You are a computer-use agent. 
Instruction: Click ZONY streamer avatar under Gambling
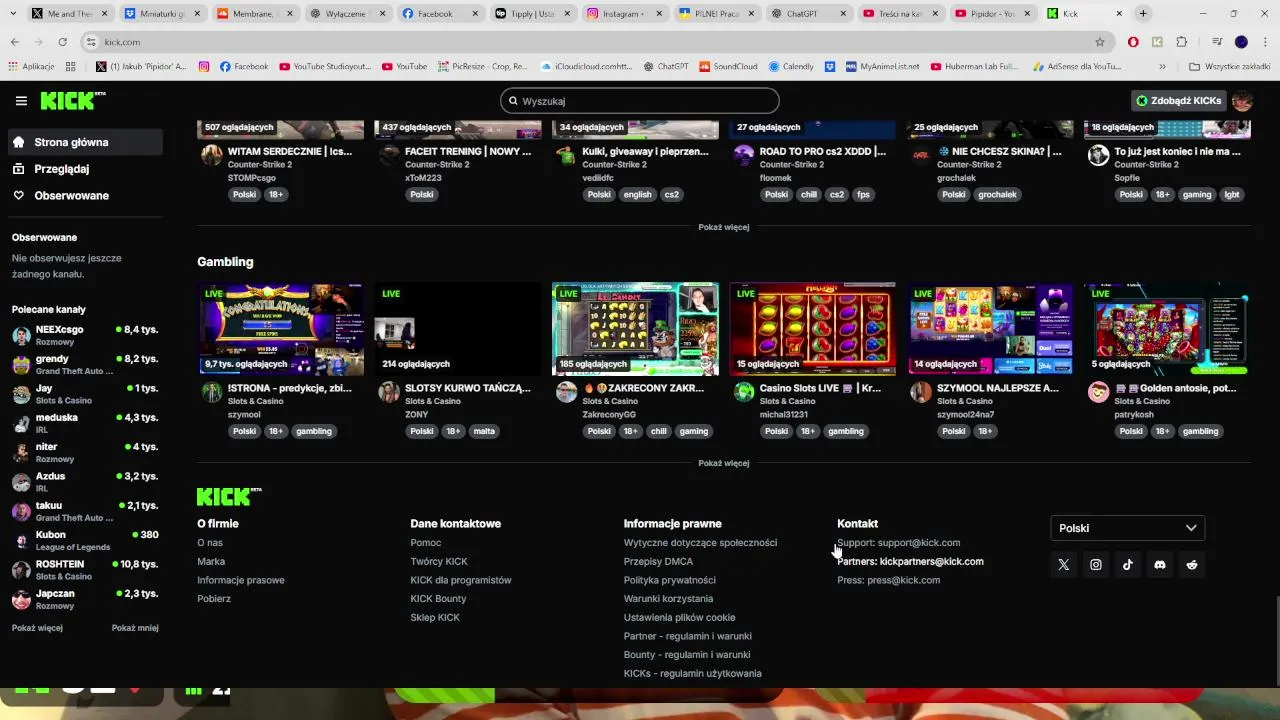tap(389, 392)
